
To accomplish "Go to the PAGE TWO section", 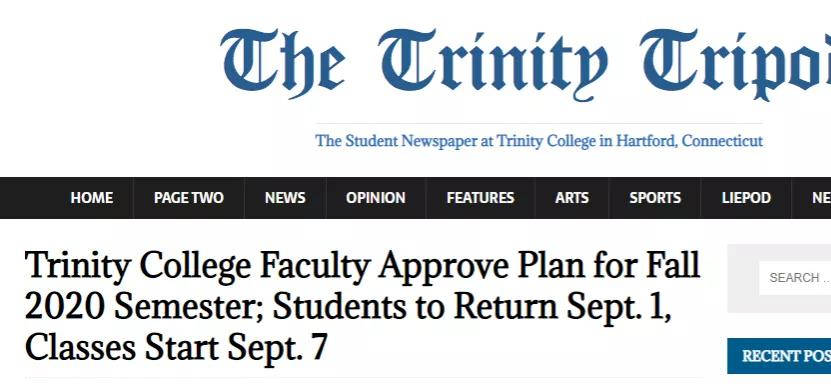I will 189,198.
